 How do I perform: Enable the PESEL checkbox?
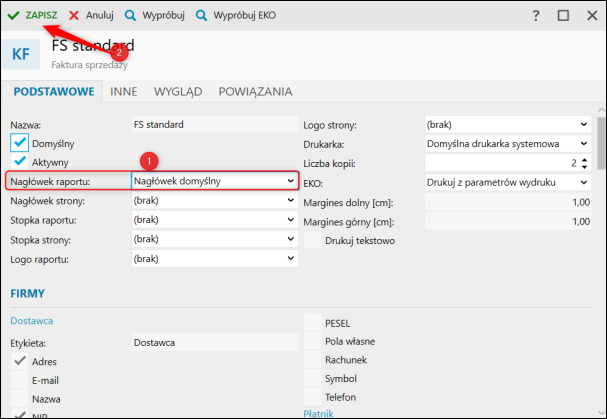point(312,323)
